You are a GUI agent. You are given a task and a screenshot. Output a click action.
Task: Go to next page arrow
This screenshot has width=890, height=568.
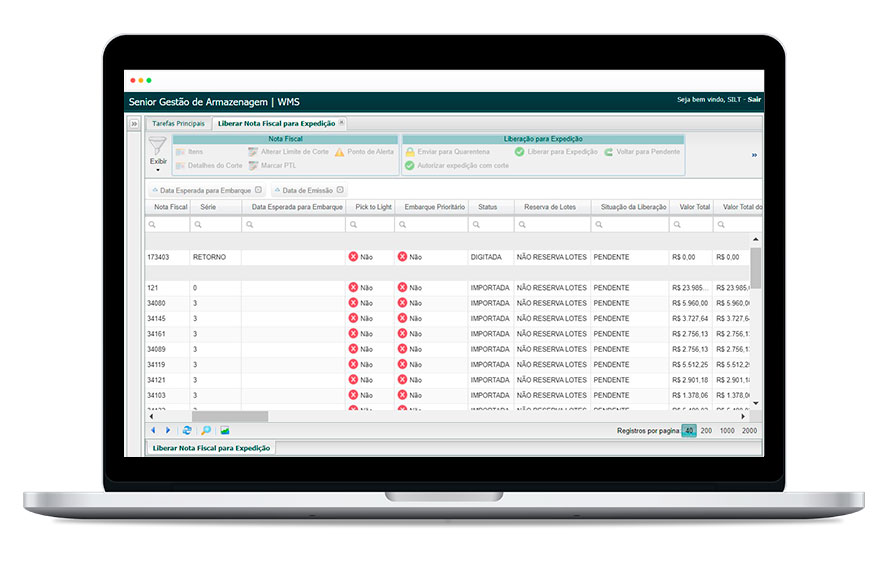[x=167, y=431]
